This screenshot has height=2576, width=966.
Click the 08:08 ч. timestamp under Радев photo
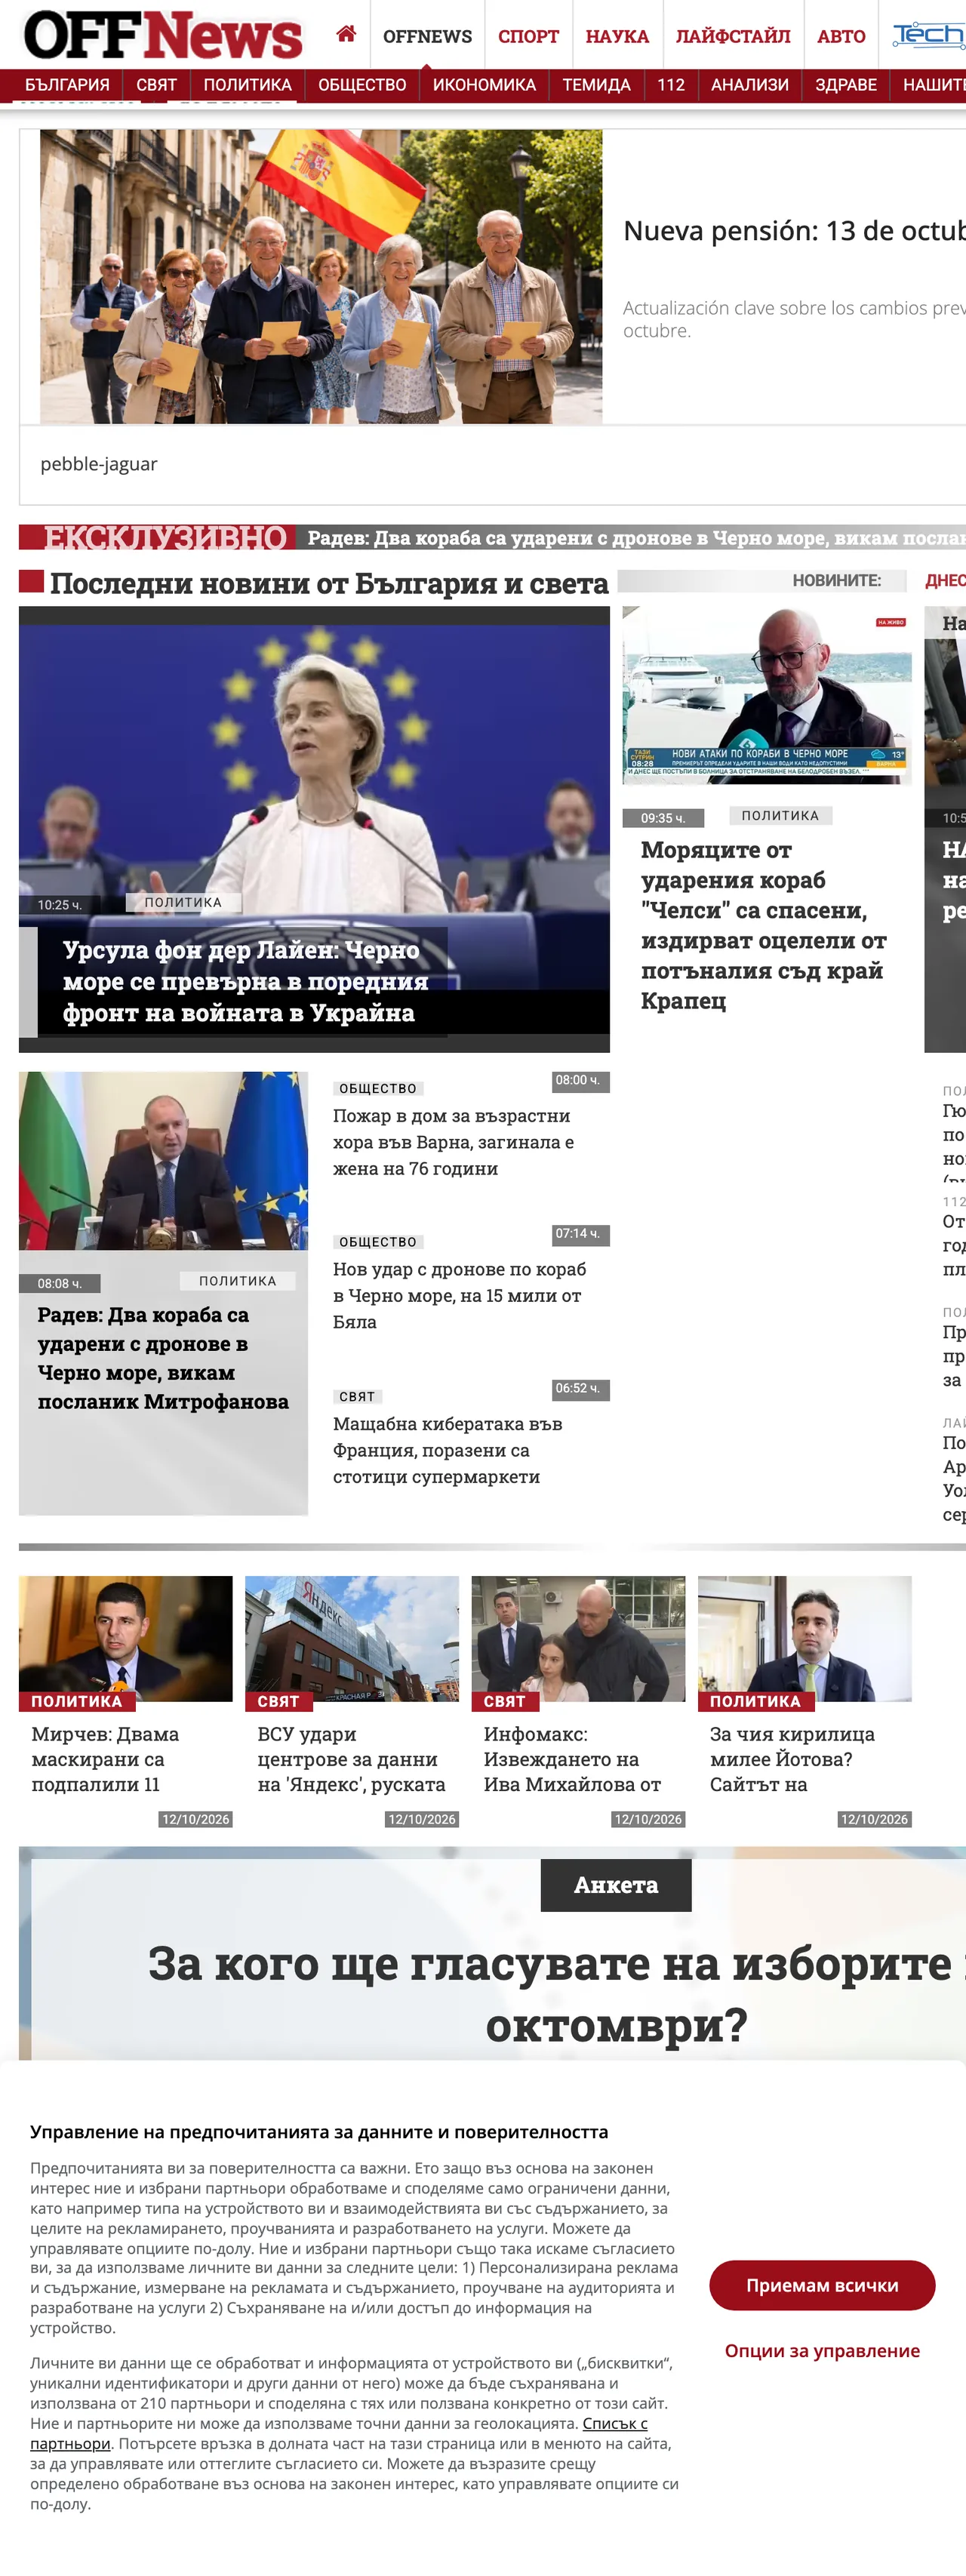60,1283
